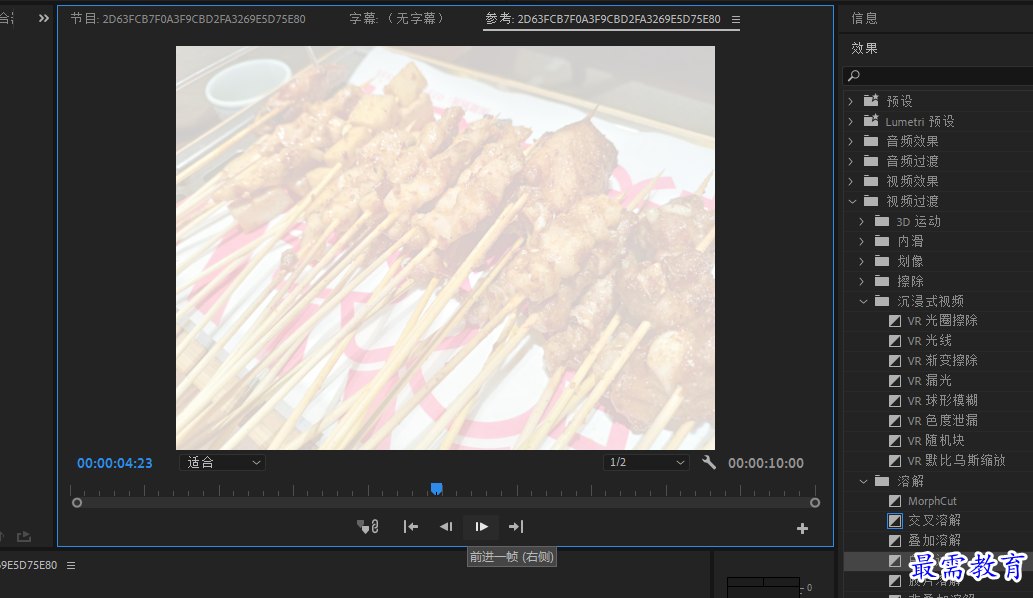Click the duration timecode 00:00:10:00
The image size is (1033, 598).
click(766, 463)
